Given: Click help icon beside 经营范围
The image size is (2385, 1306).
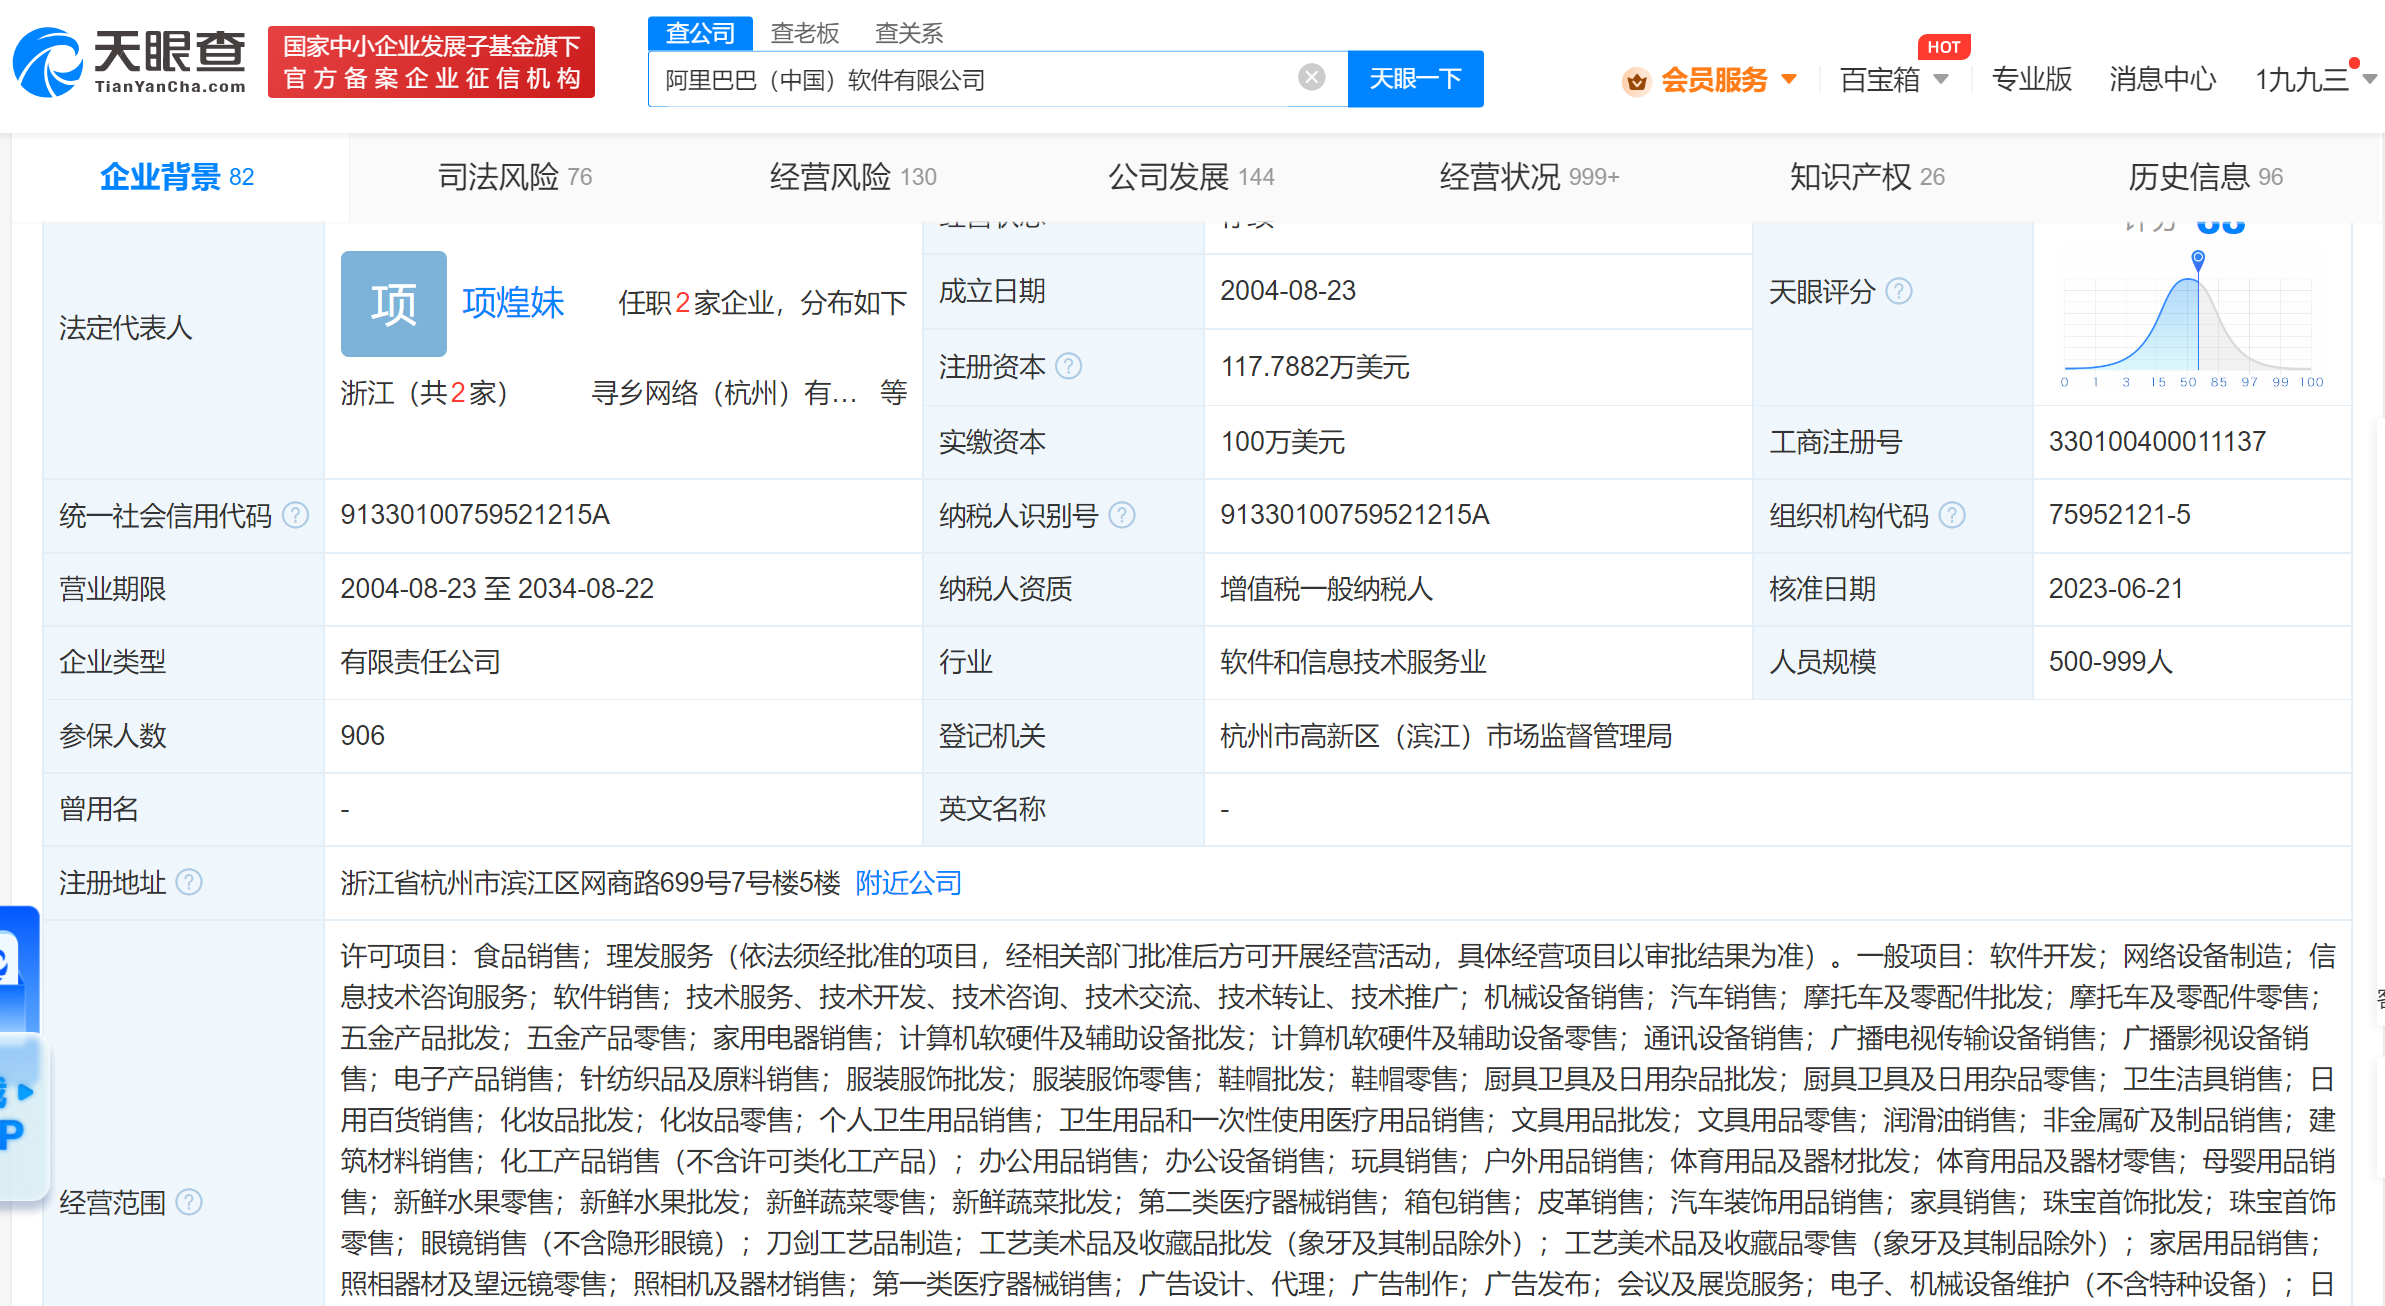Looking at the screenshot, I should point(189,1202).
